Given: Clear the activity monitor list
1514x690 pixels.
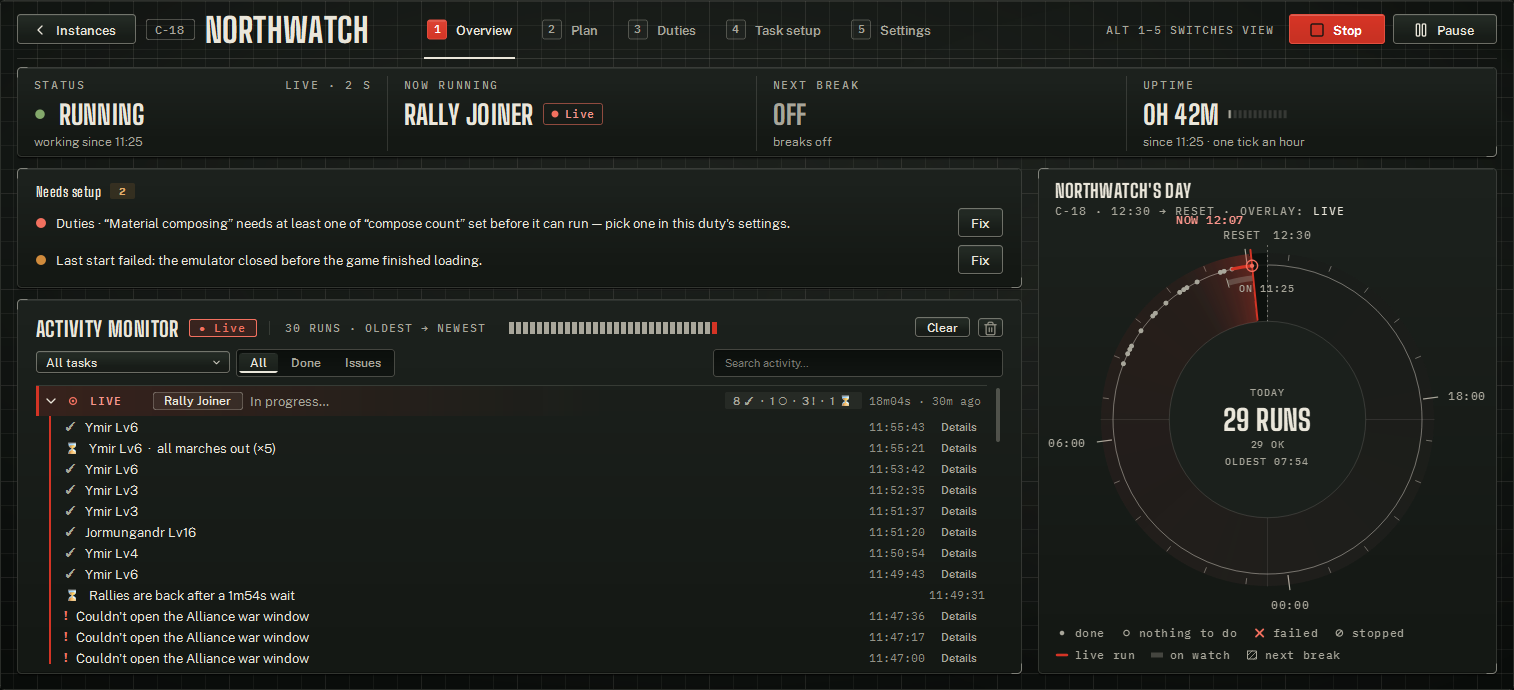Looking at the screenshot, I should click(942, 328).
